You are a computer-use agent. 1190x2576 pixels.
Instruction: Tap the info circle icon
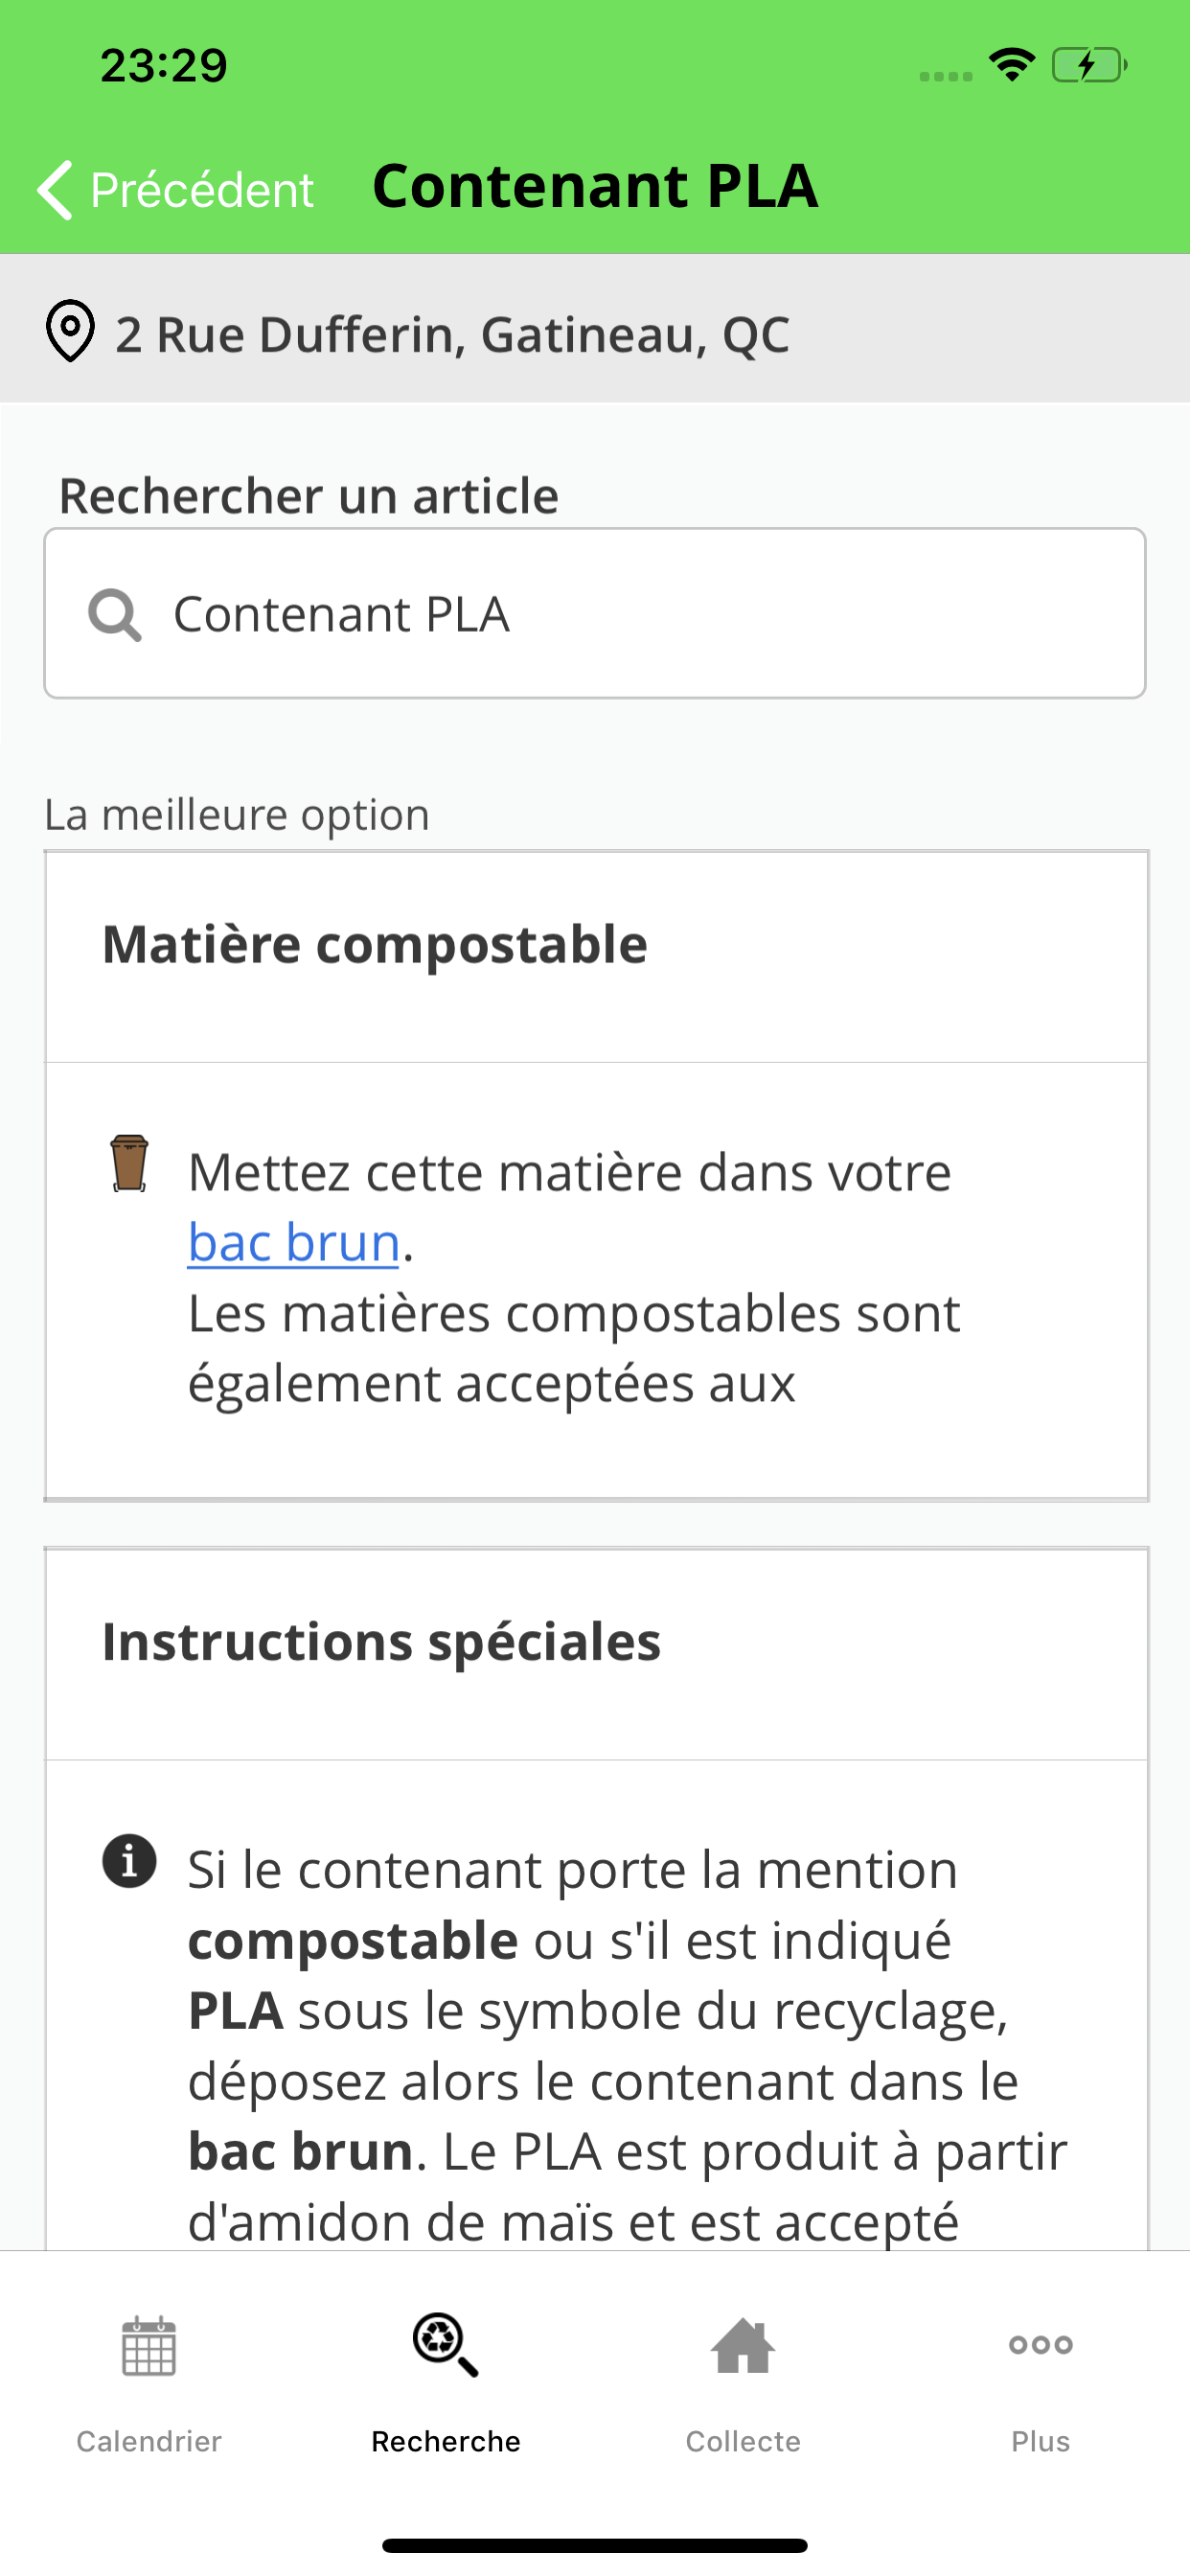(129, 1861)
